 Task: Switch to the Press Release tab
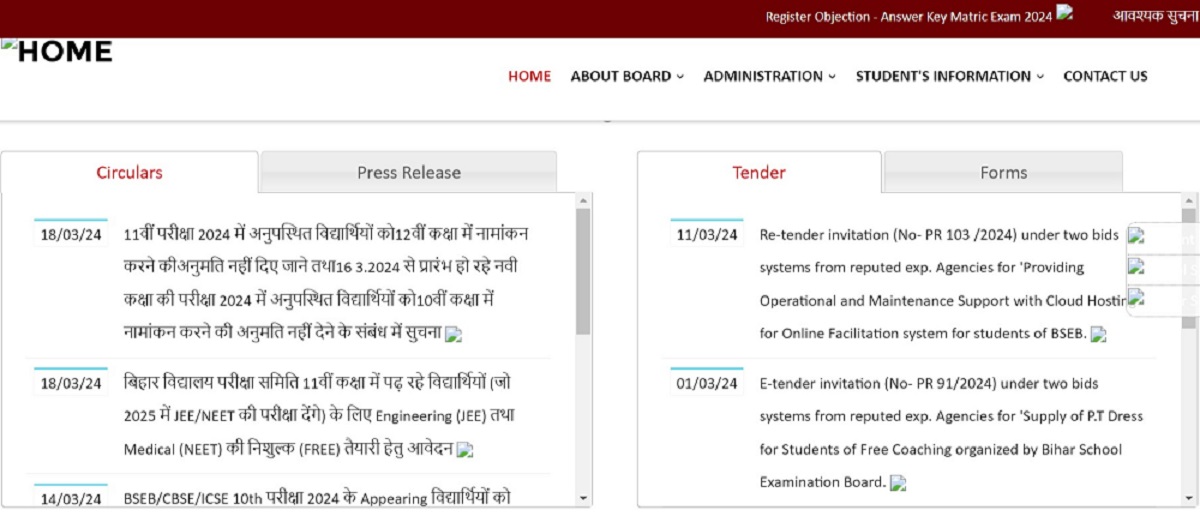(409, 173)
